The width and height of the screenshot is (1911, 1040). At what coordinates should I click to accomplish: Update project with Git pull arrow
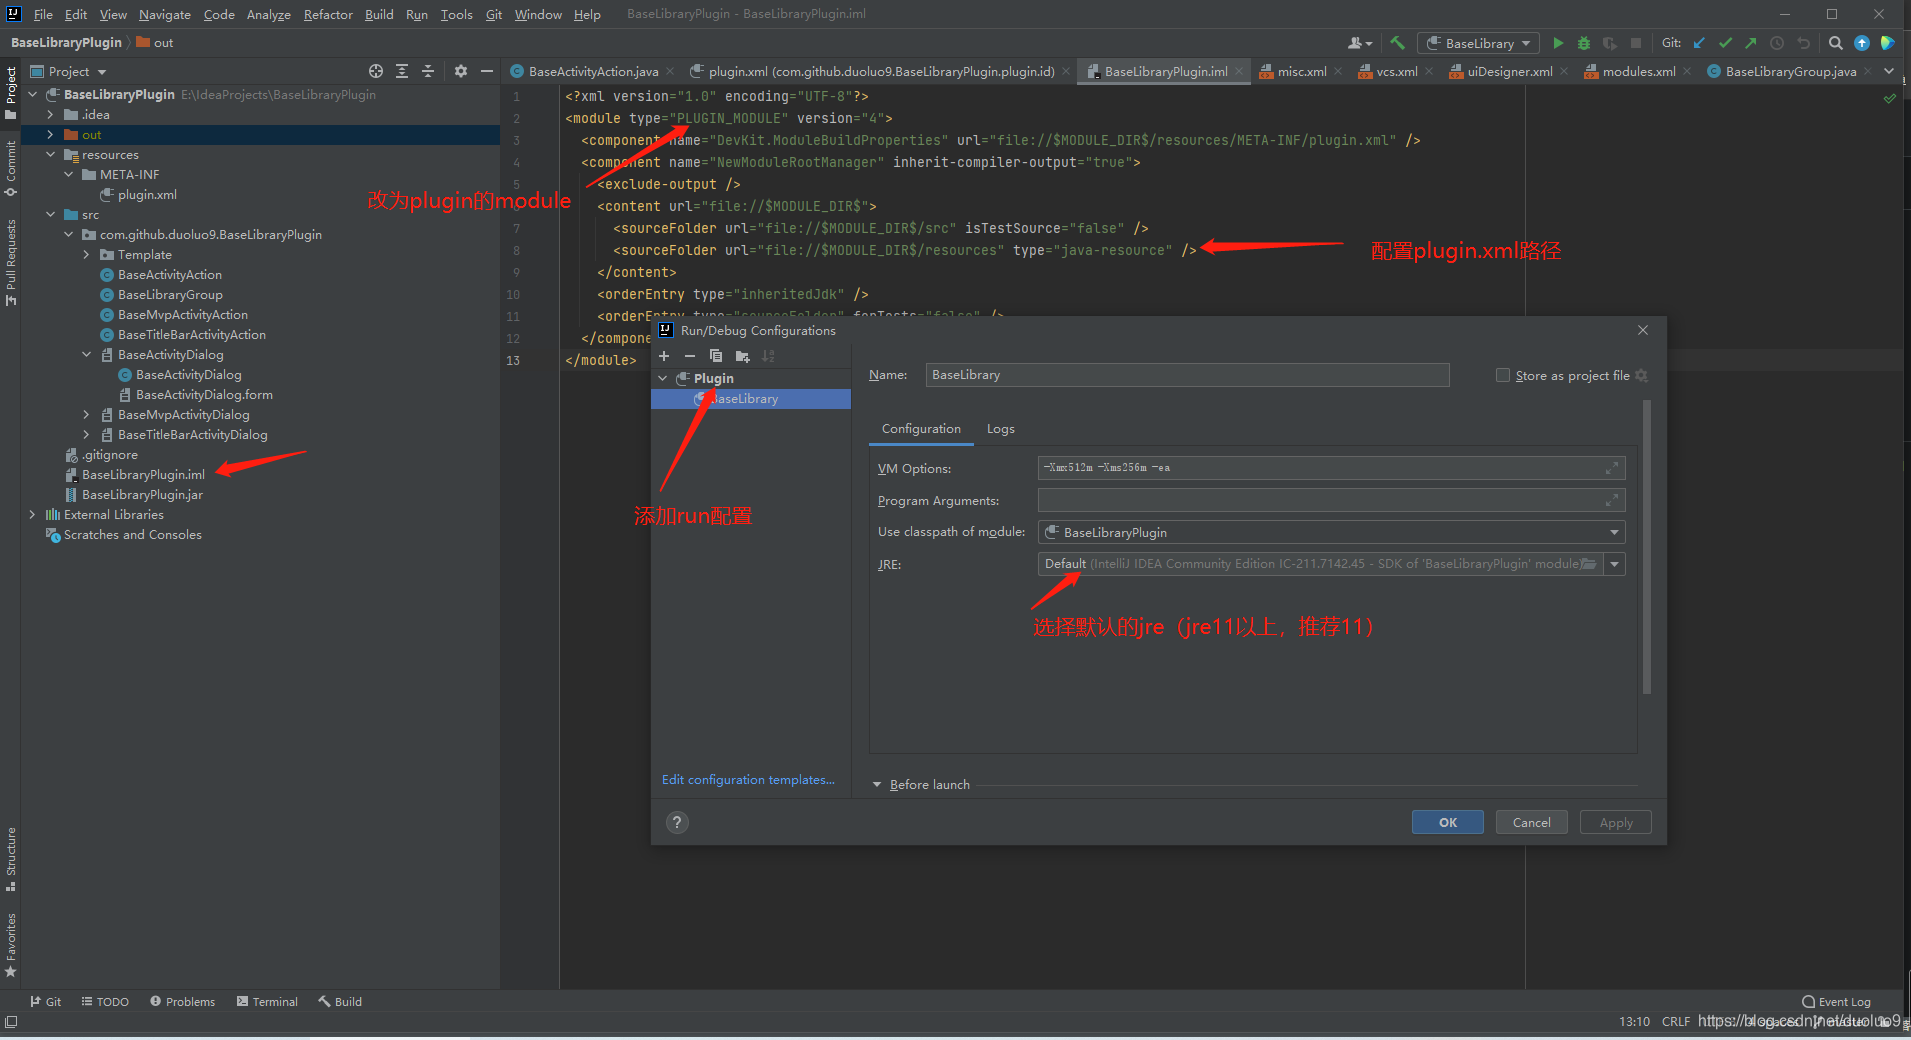pos(1699,43)
